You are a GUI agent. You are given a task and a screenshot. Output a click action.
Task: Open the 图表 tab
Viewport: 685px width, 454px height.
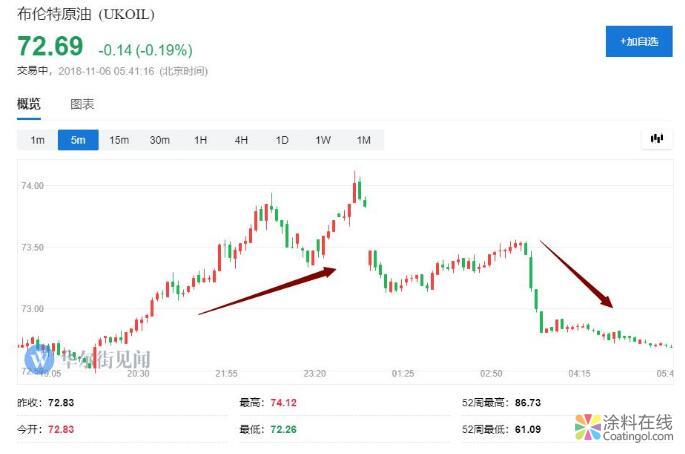coord(82,104)
